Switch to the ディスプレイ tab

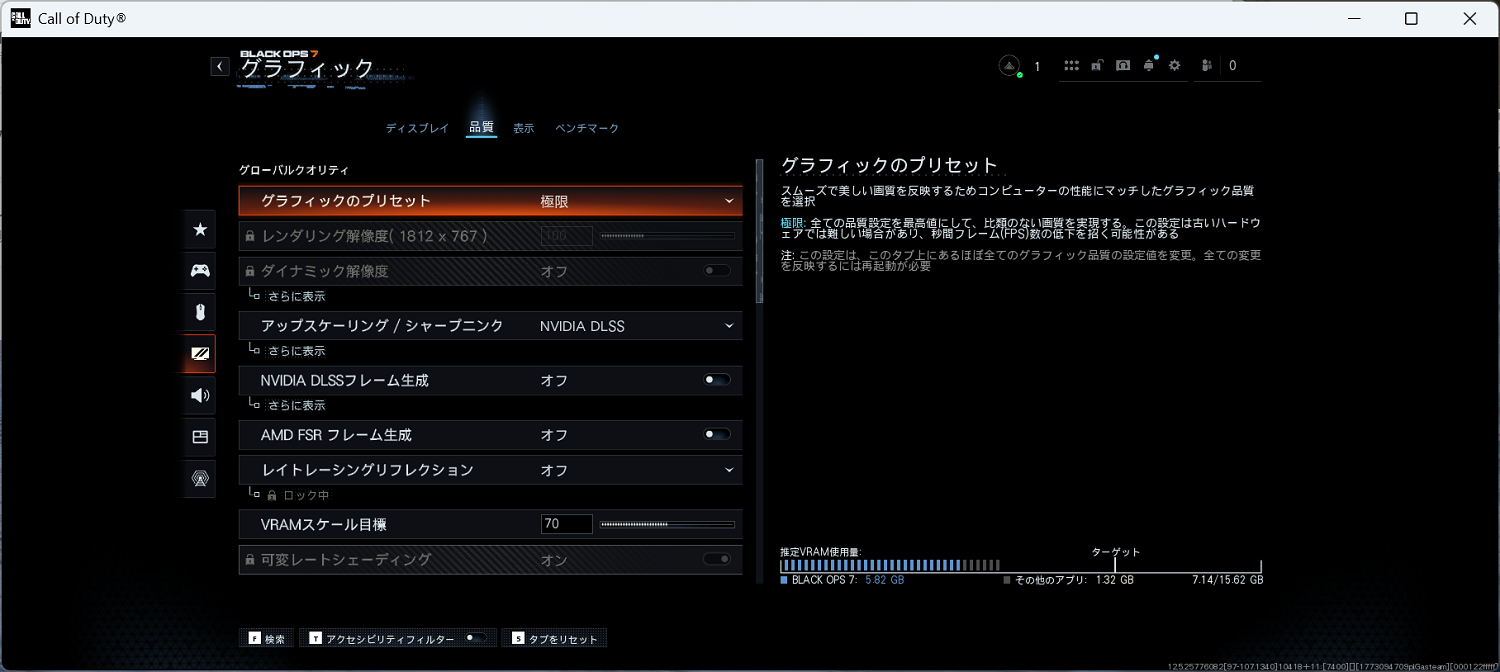[x=417, y=128]
